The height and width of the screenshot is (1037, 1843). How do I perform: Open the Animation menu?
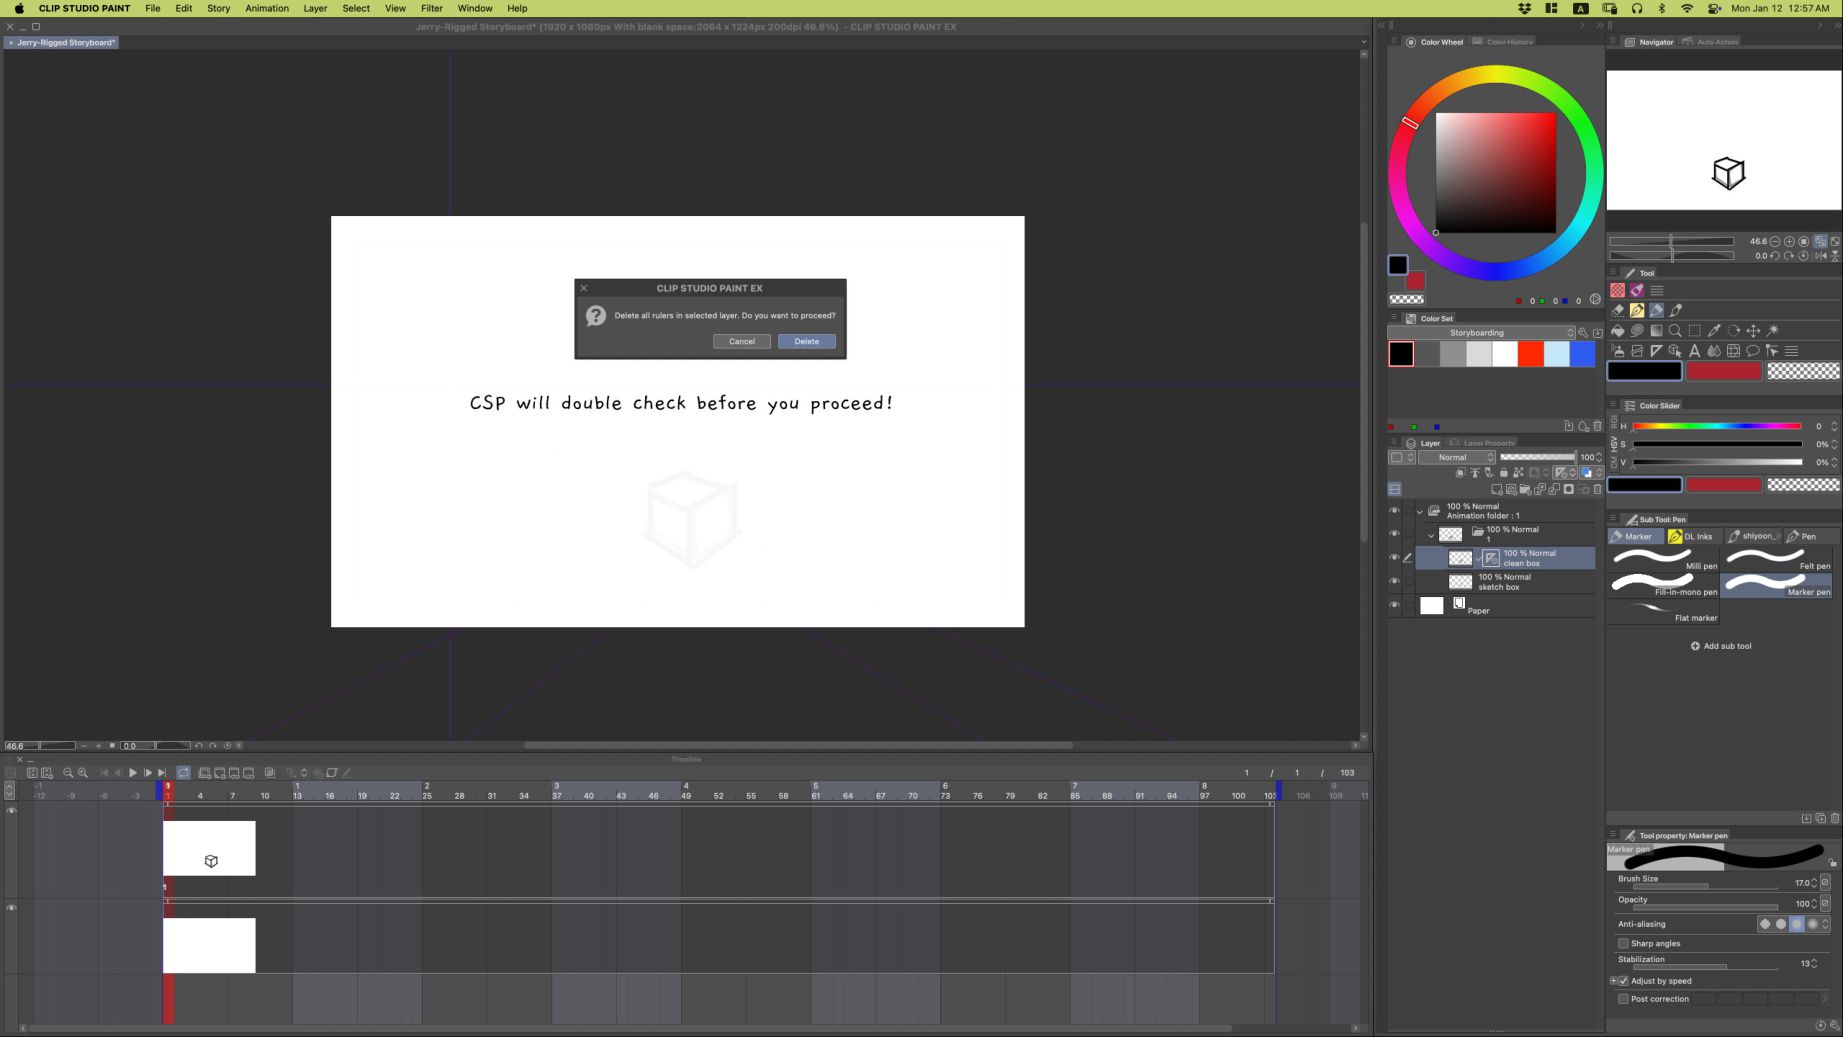click(267, 8)
